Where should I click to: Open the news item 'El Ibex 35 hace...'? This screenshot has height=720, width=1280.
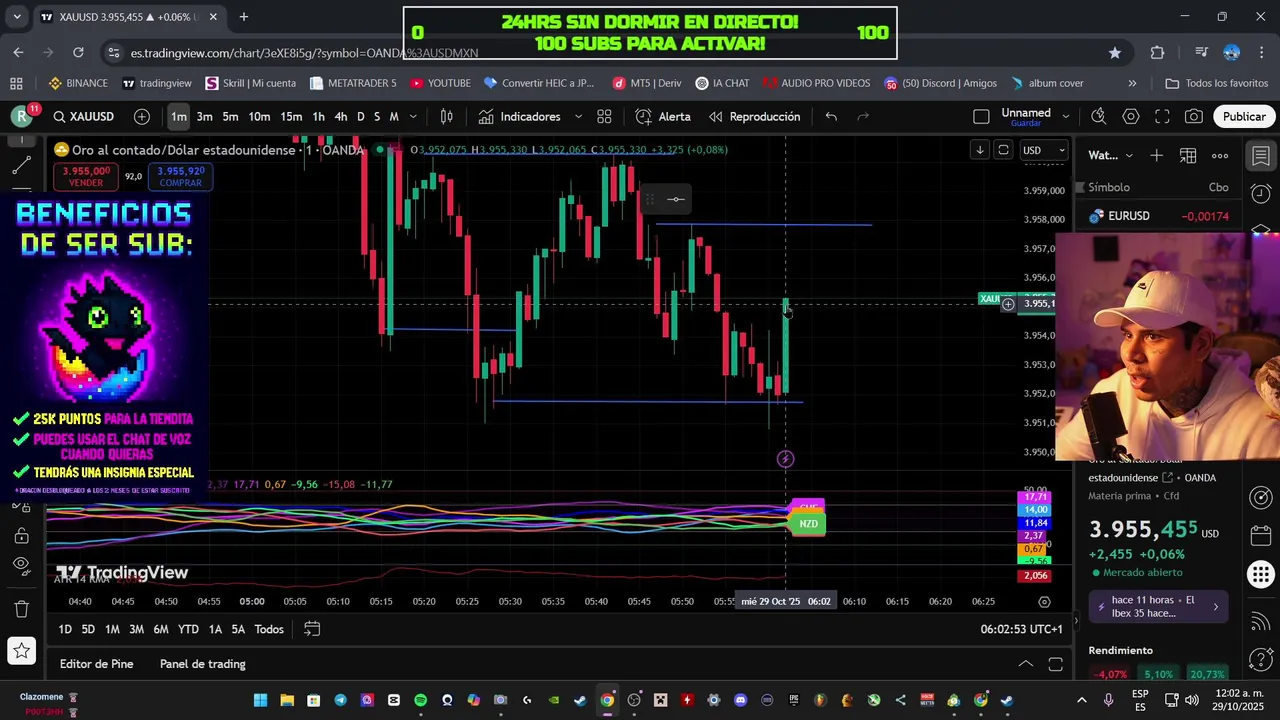point(1158,606)
